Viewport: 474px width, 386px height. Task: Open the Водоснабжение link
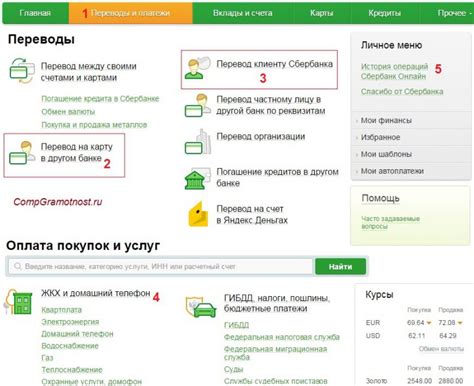(70, 346)
